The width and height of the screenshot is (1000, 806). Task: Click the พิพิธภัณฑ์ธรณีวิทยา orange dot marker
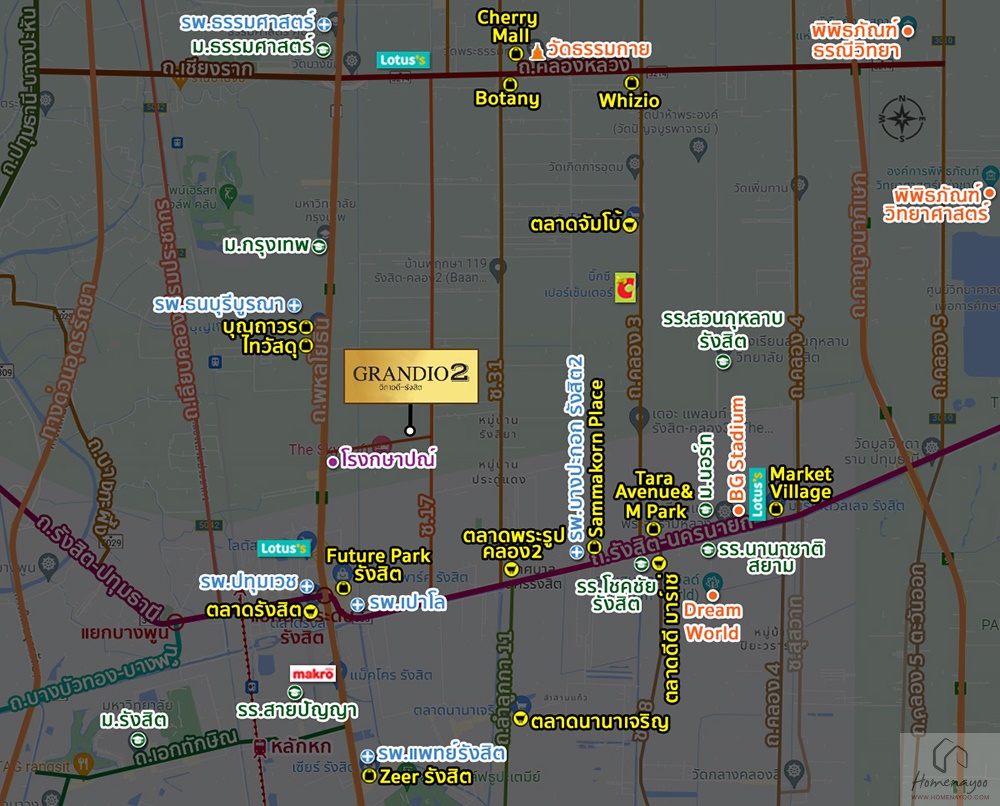point(909,31)
